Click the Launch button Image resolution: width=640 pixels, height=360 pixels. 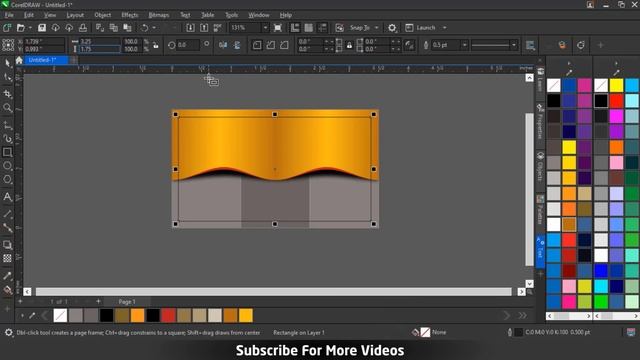point(421,28)
